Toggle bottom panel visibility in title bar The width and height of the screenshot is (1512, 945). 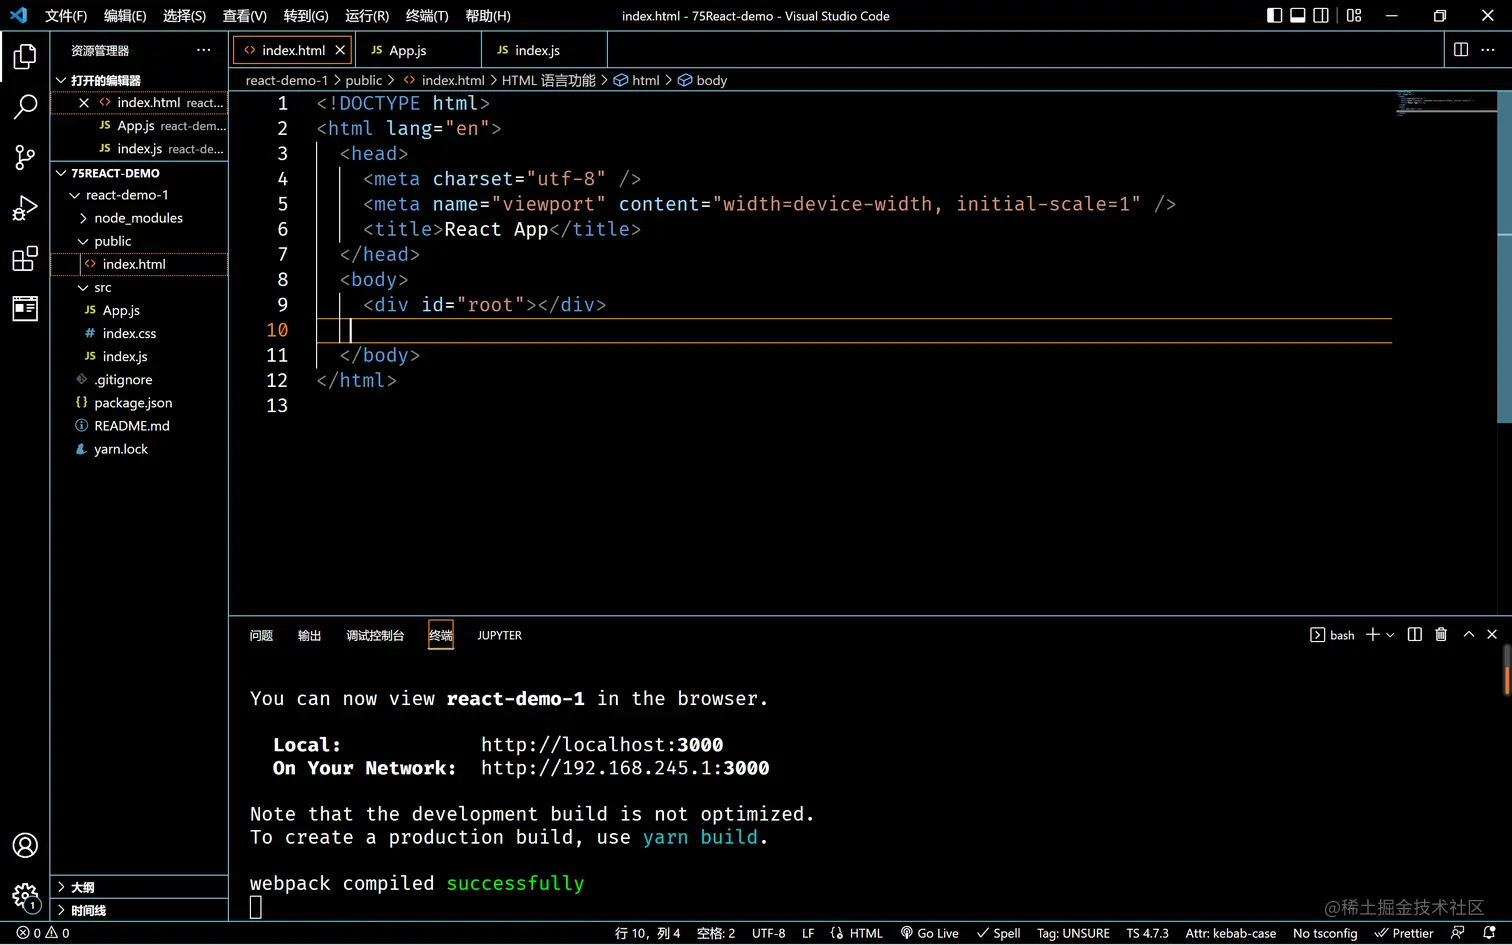(1298, 15)
